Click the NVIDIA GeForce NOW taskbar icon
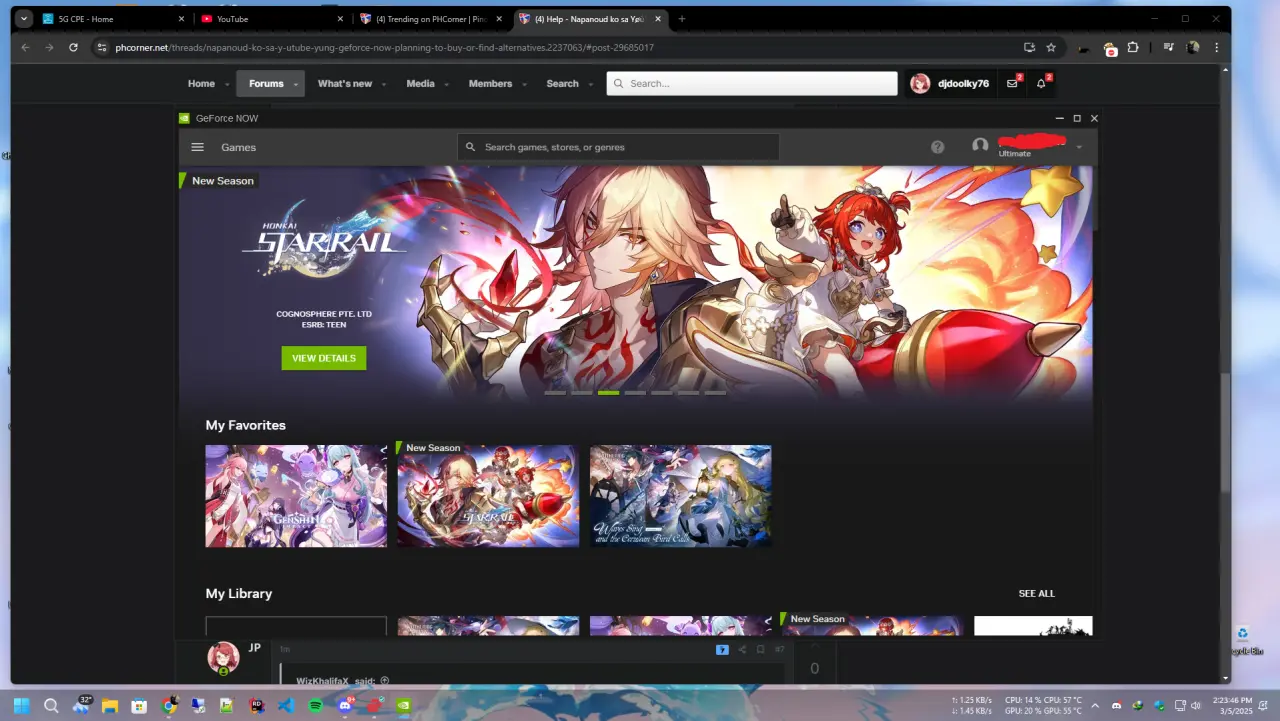Viewport: 1280px width, 721px height. click(404, 705)
